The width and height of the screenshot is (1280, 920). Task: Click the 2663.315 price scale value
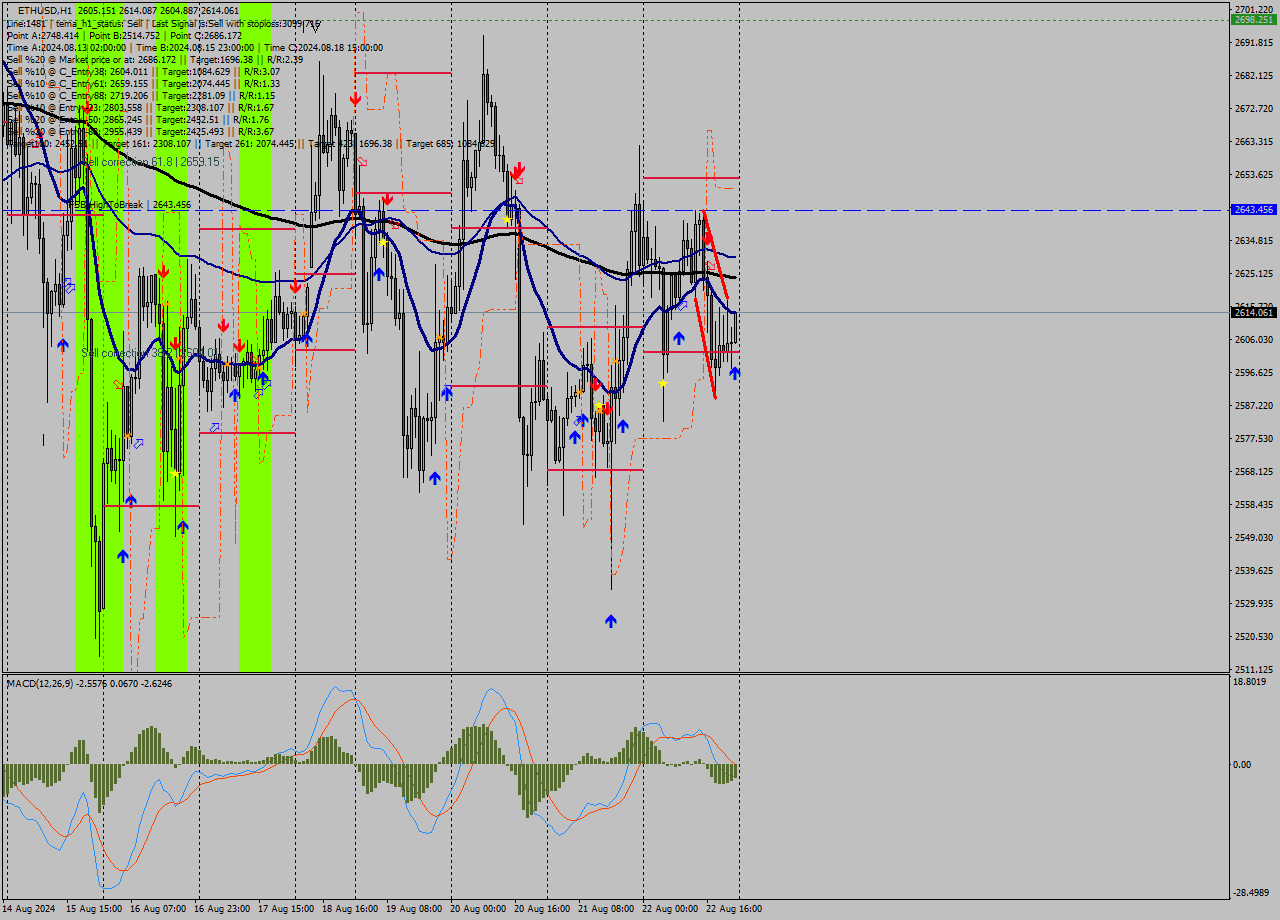[x=1254, y=141]
